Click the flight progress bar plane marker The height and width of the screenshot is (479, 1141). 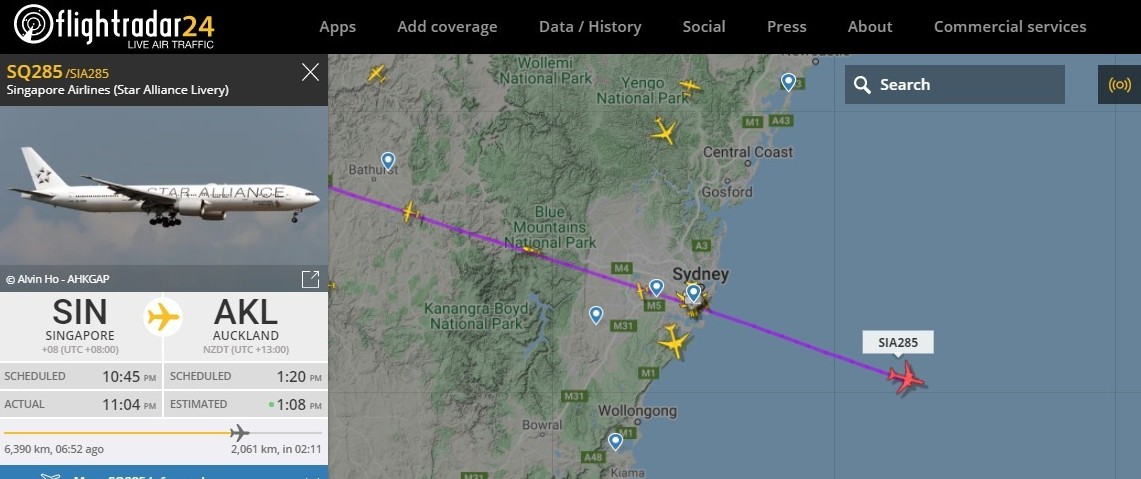coord(239,432)
